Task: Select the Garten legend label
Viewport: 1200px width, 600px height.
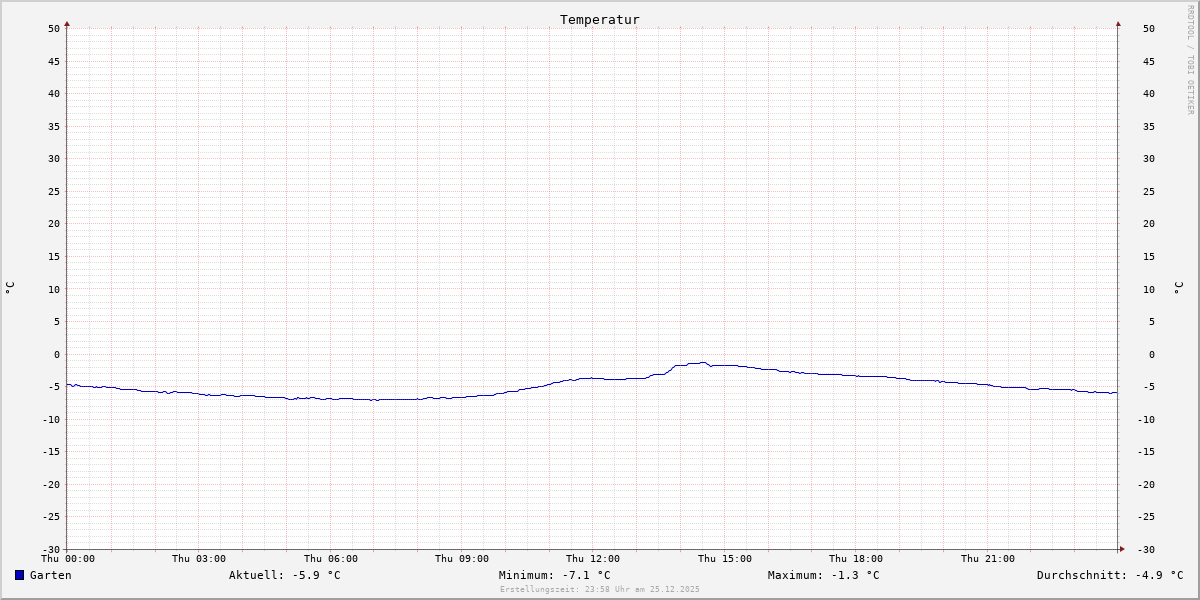Action: pyautogui.click(x=50, y=575)
